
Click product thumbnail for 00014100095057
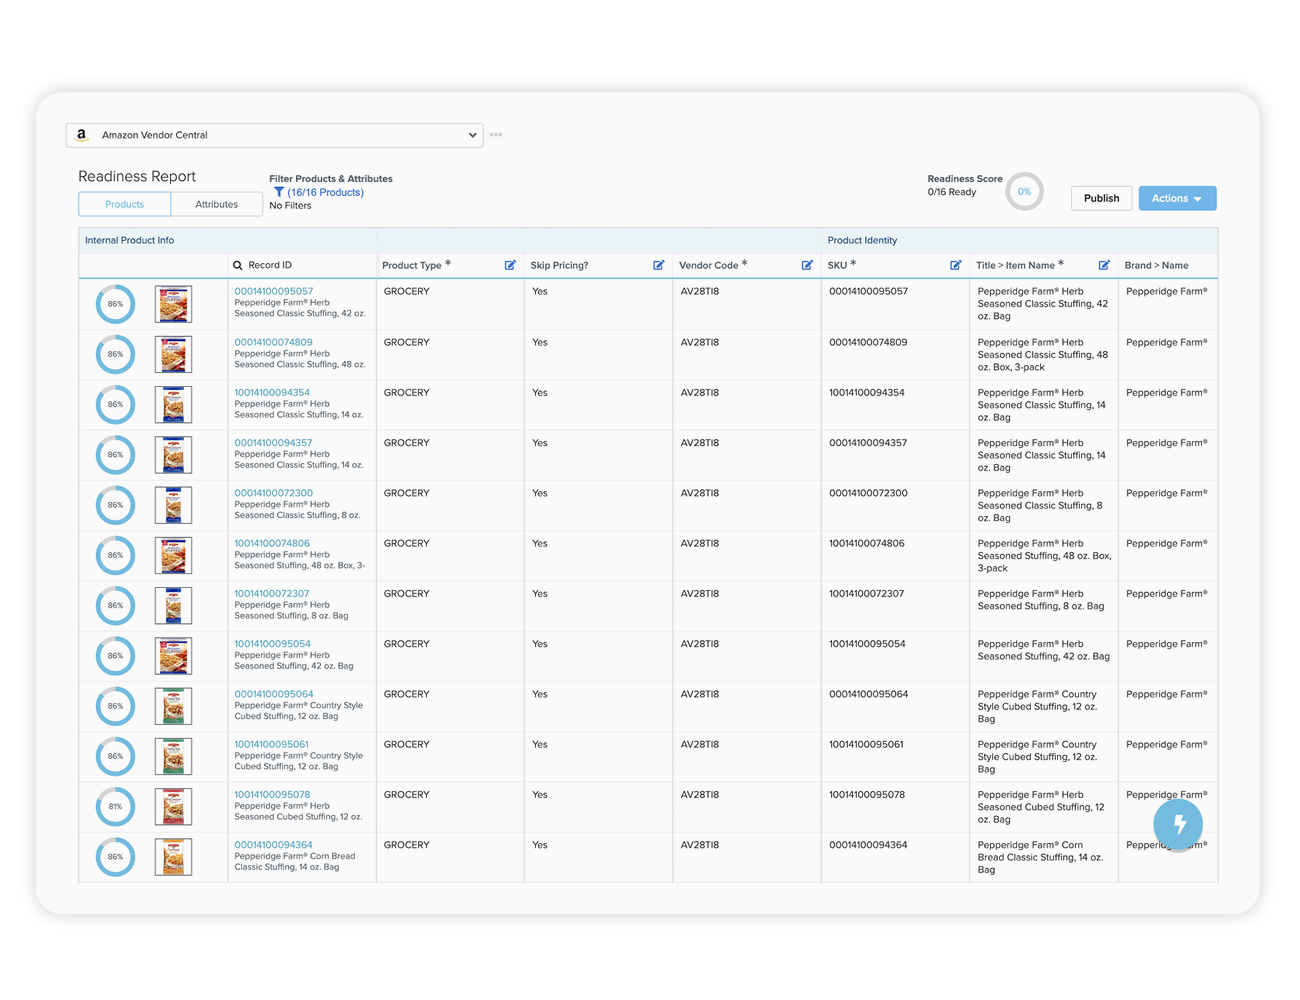(x=173, y=304)
